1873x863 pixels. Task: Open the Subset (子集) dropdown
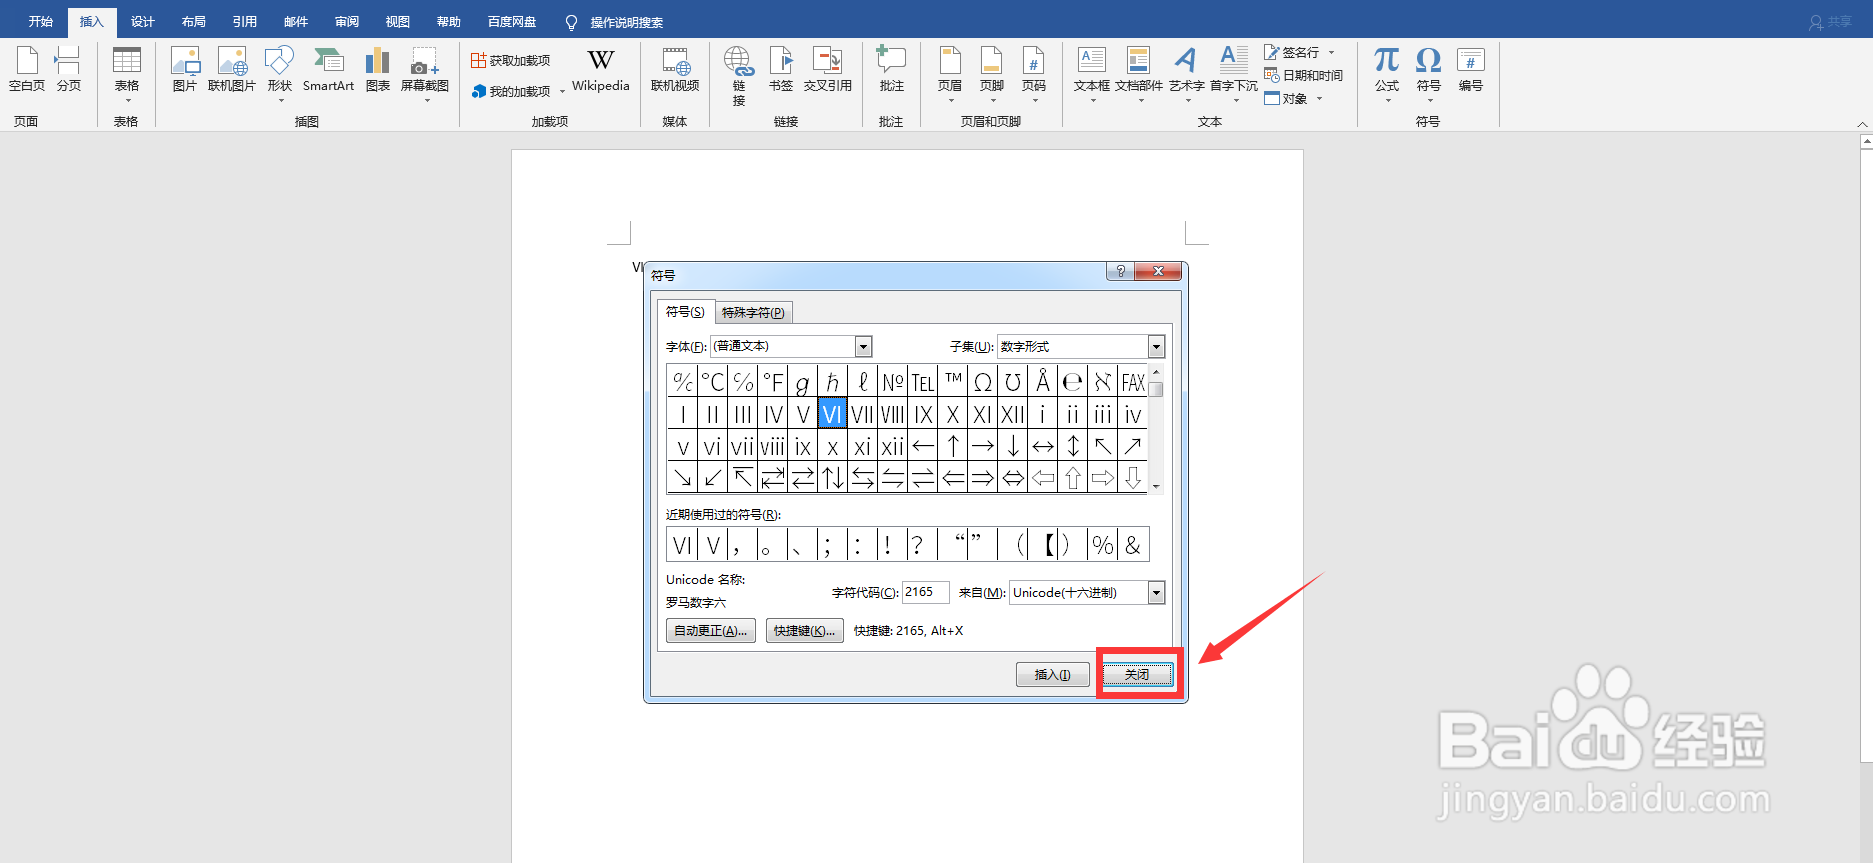(x=1157, y=346)
